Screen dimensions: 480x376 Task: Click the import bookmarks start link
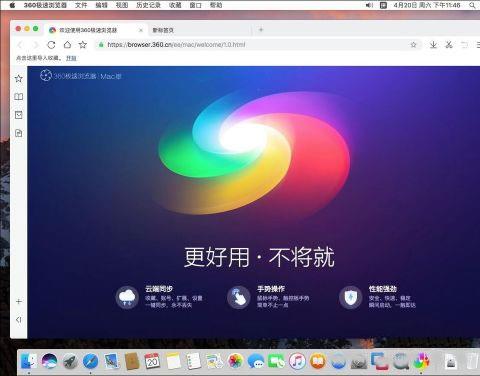pyautogui.click(x=71, y=58)
